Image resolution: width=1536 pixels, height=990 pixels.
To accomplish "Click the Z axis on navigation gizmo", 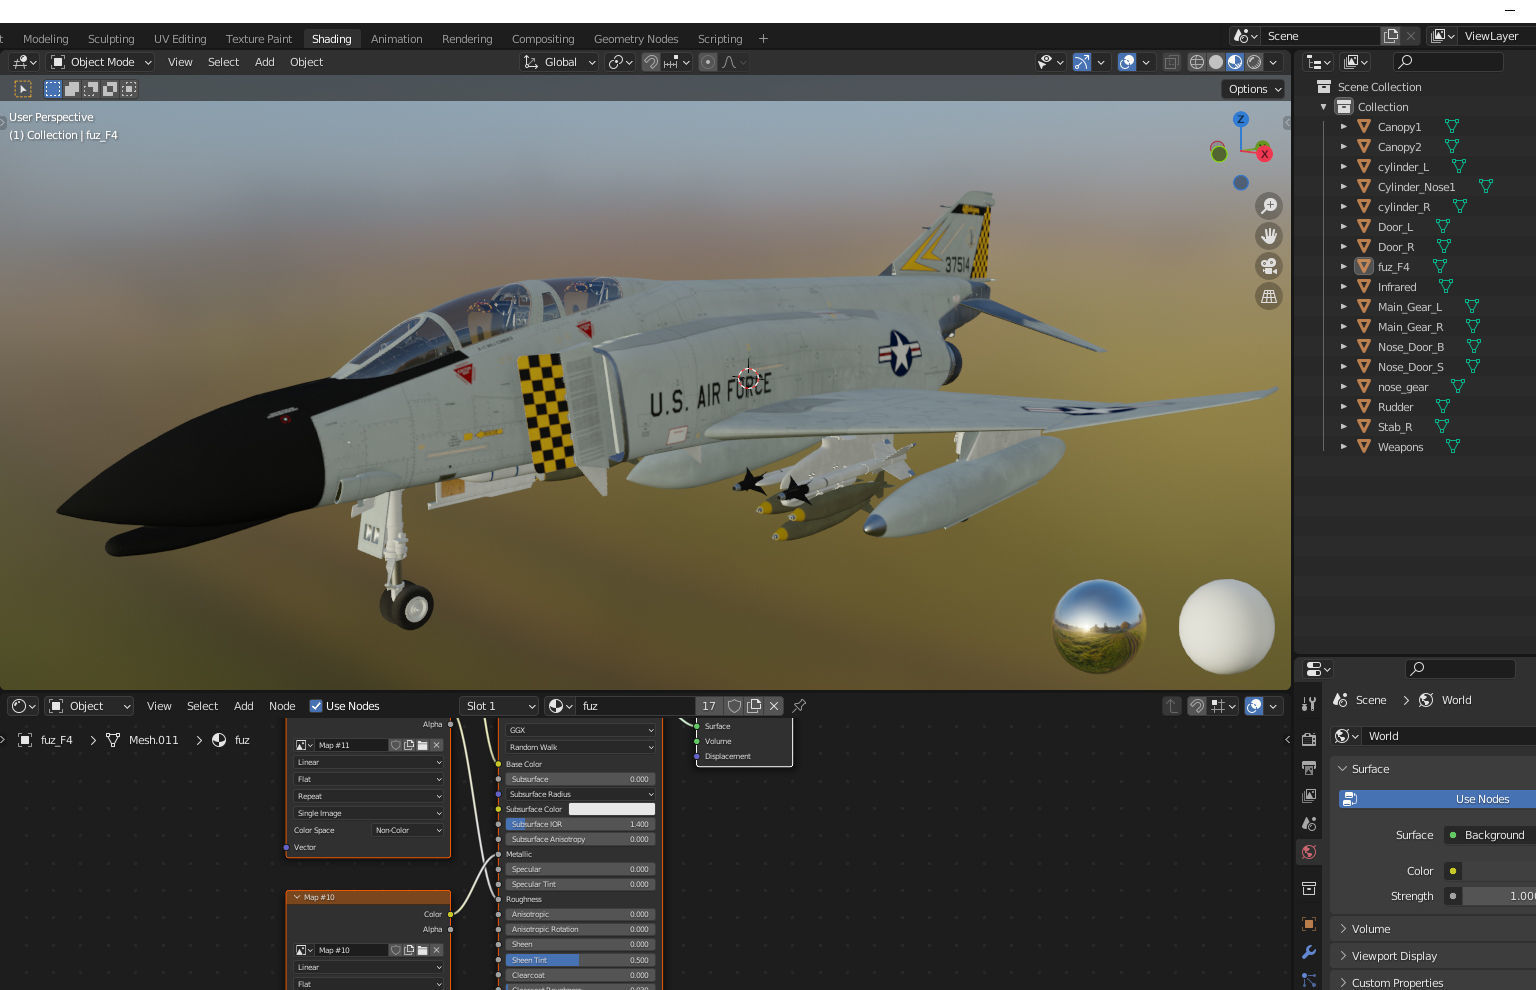I will [x=1241, y=119].
